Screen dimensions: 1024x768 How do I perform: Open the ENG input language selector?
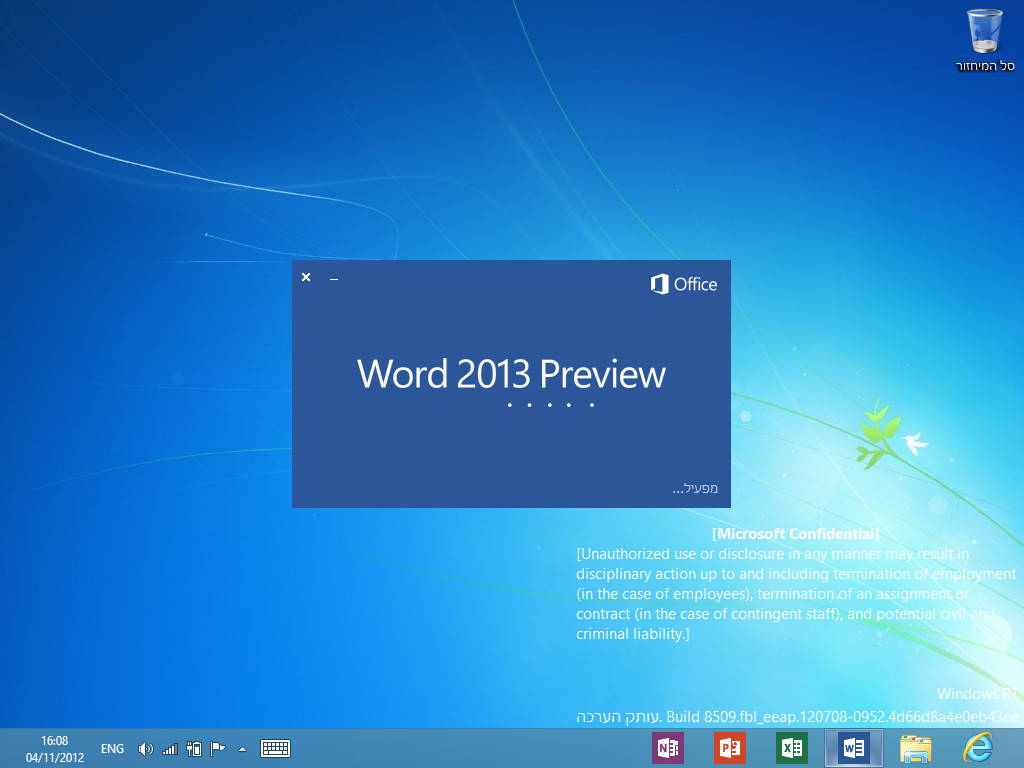[x=113, y=748]
